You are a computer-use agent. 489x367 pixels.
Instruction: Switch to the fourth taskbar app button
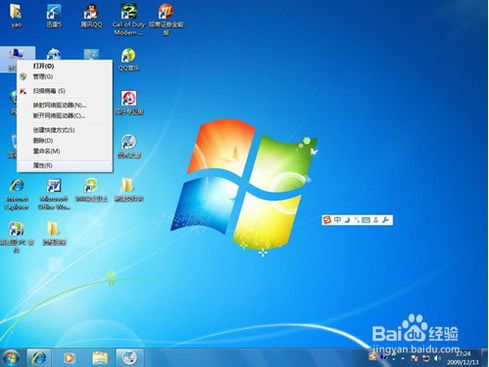(129, 358)
